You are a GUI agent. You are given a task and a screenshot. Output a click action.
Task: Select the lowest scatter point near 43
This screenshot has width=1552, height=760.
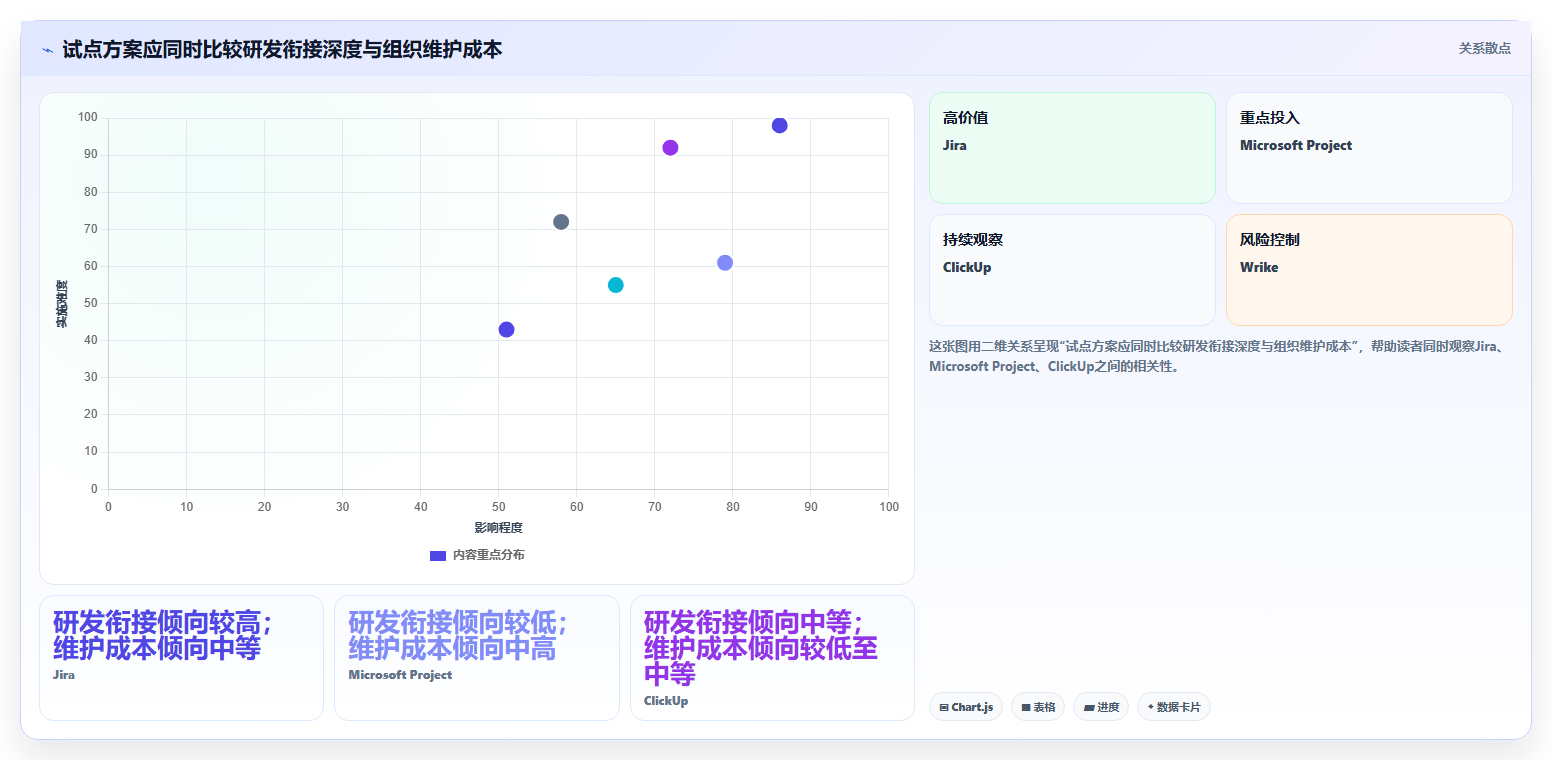506,330
